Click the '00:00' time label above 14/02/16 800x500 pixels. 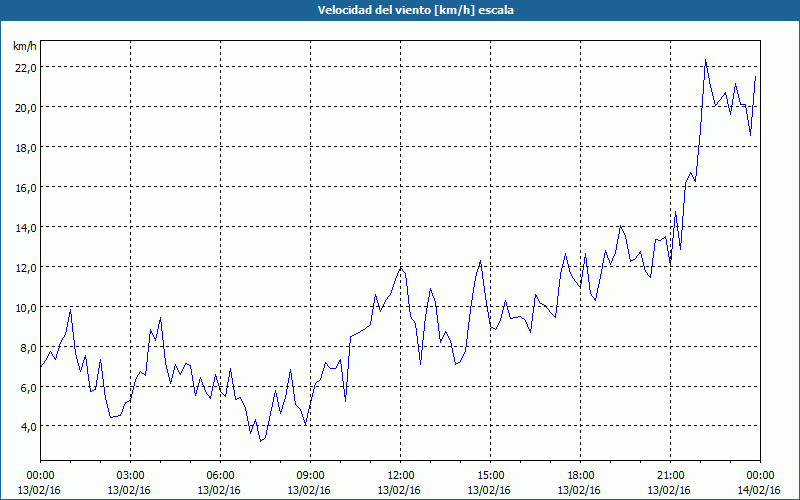(x=760, y=476)
